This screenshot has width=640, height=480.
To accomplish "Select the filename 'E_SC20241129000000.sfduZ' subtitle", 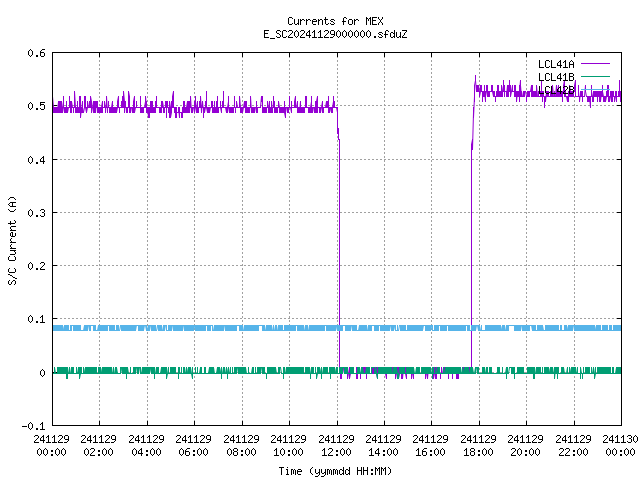I will tap(335, 34).
